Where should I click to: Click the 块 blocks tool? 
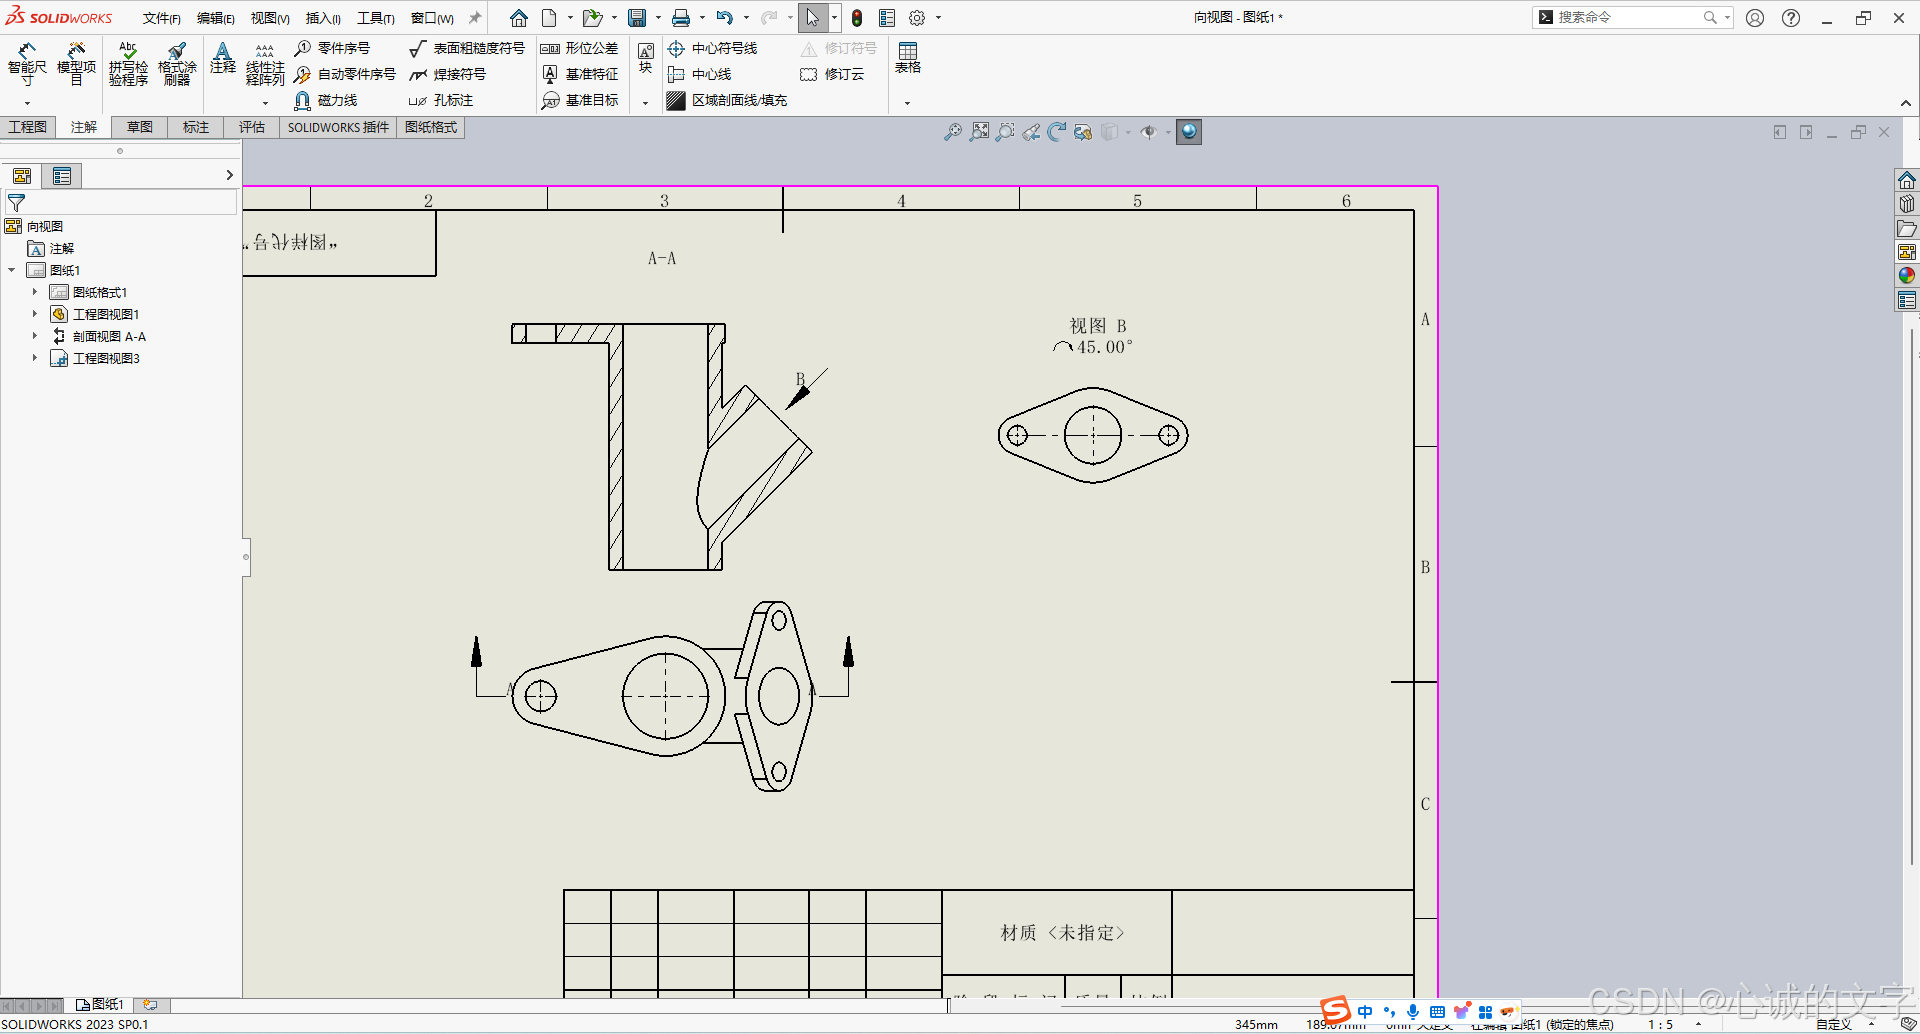coord(646,58)
